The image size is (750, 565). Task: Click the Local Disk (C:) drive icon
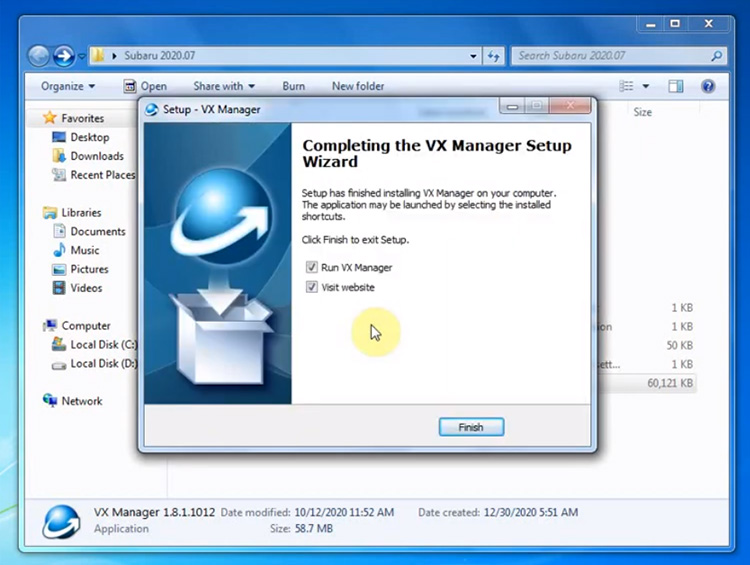pos(59,344)
